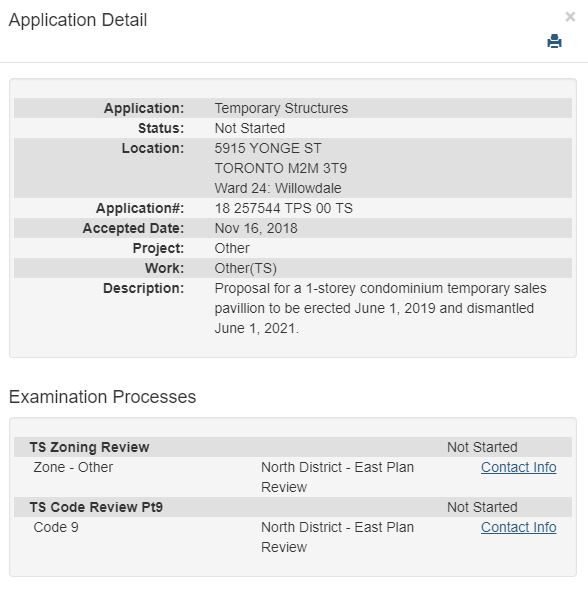The height and width of the screenshot is (602, 588).
Task: Click the Work value Other(TS)
Action: 245,268
